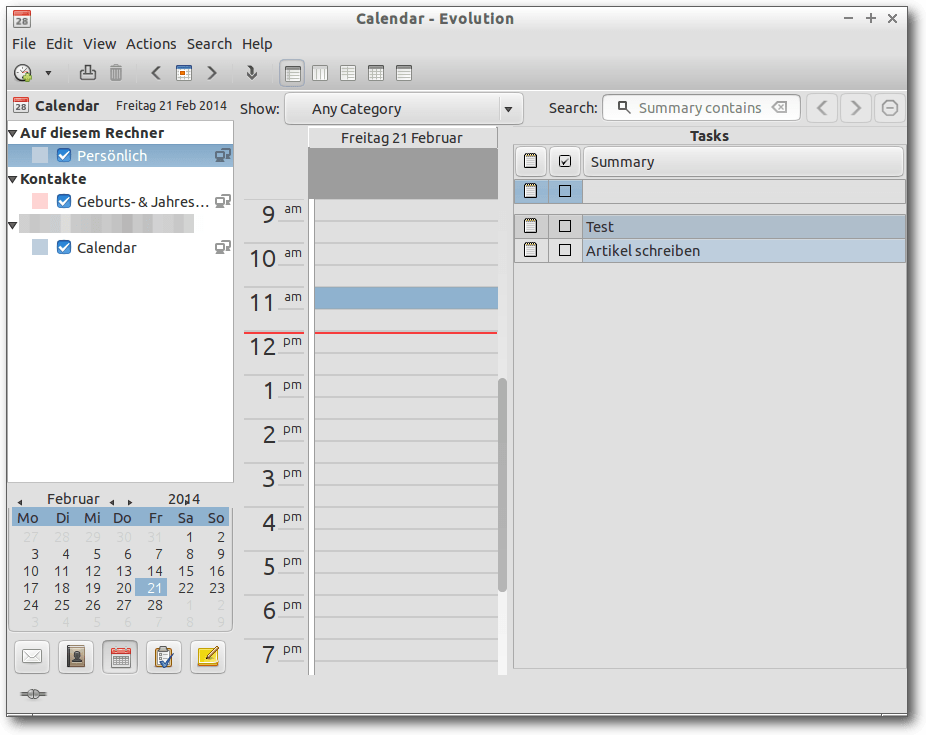Click the find previous arrow button
Image resolution: width=926 pixels, height=735 pixels.
pos(822,108)
